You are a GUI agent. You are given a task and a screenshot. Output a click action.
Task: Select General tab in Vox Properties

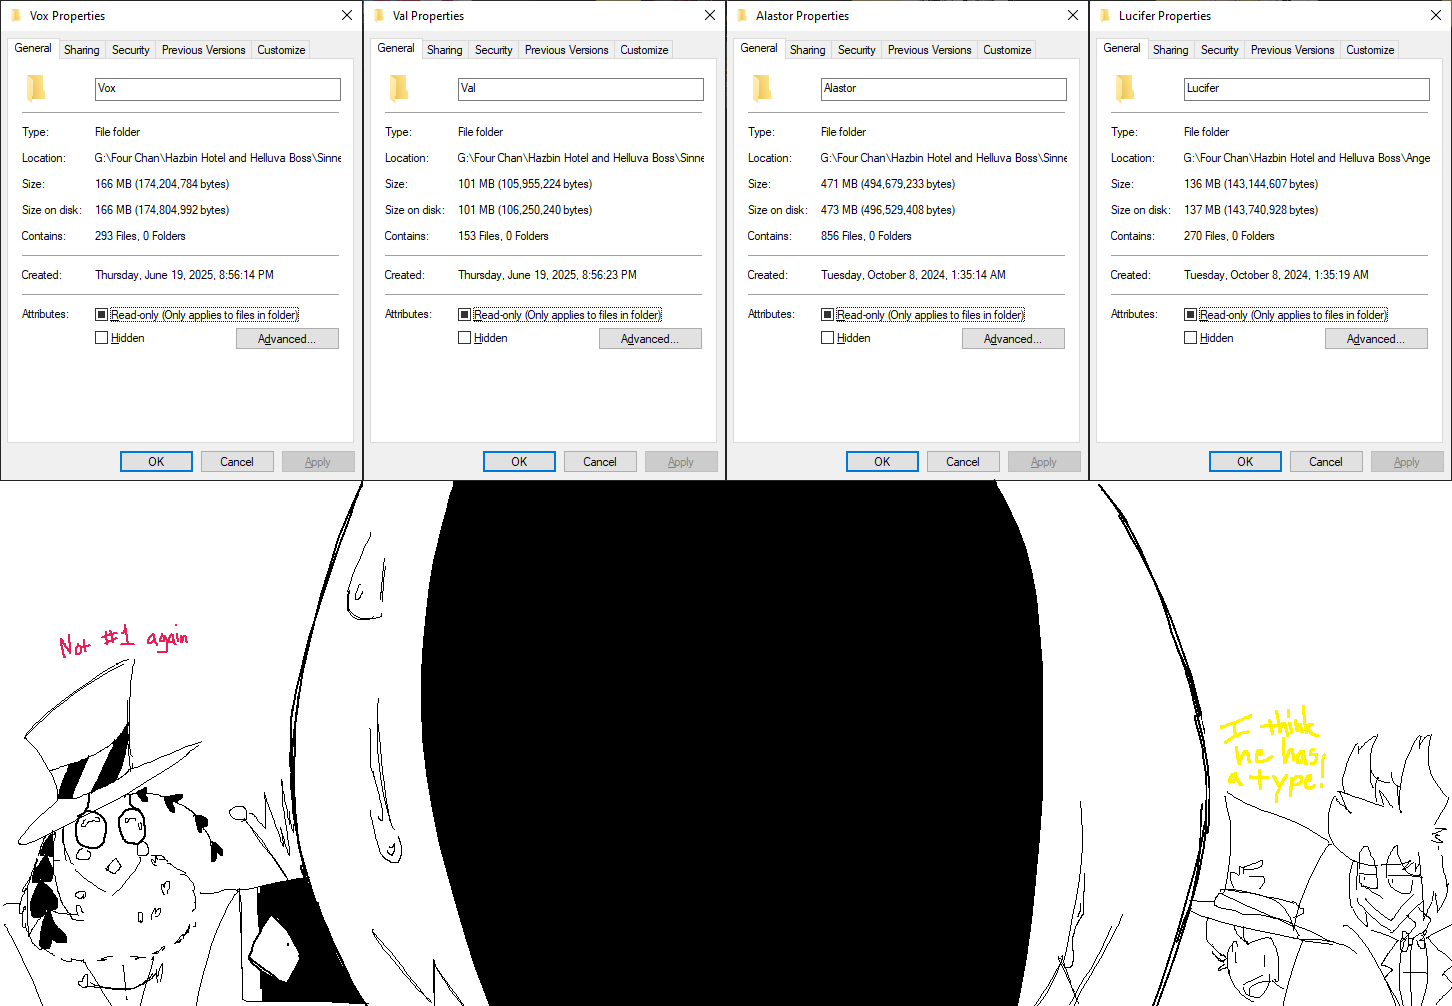pos(33,48)
